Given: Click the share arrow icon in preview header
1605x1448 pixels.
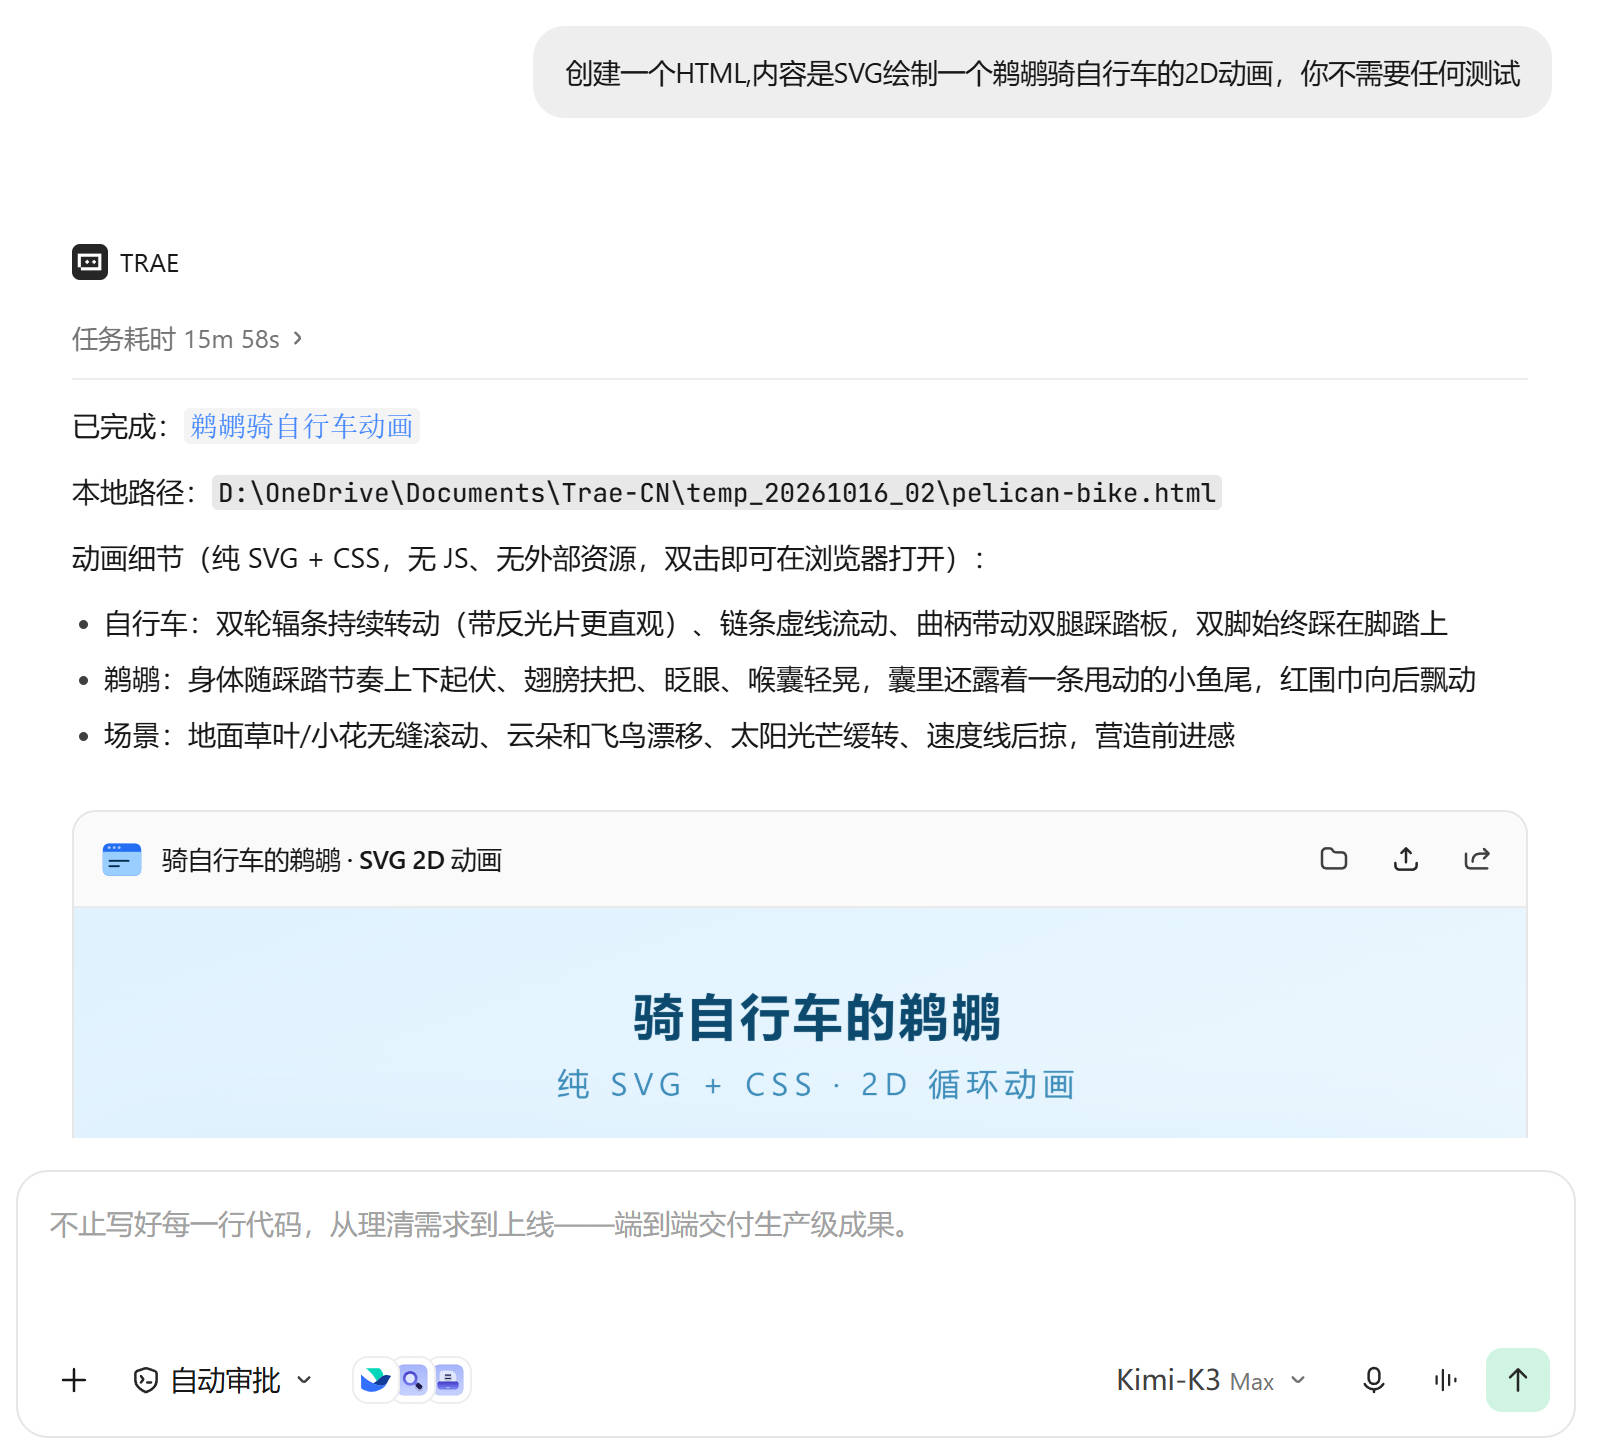Looking at the screenshot, I should tap(1477, 859).
